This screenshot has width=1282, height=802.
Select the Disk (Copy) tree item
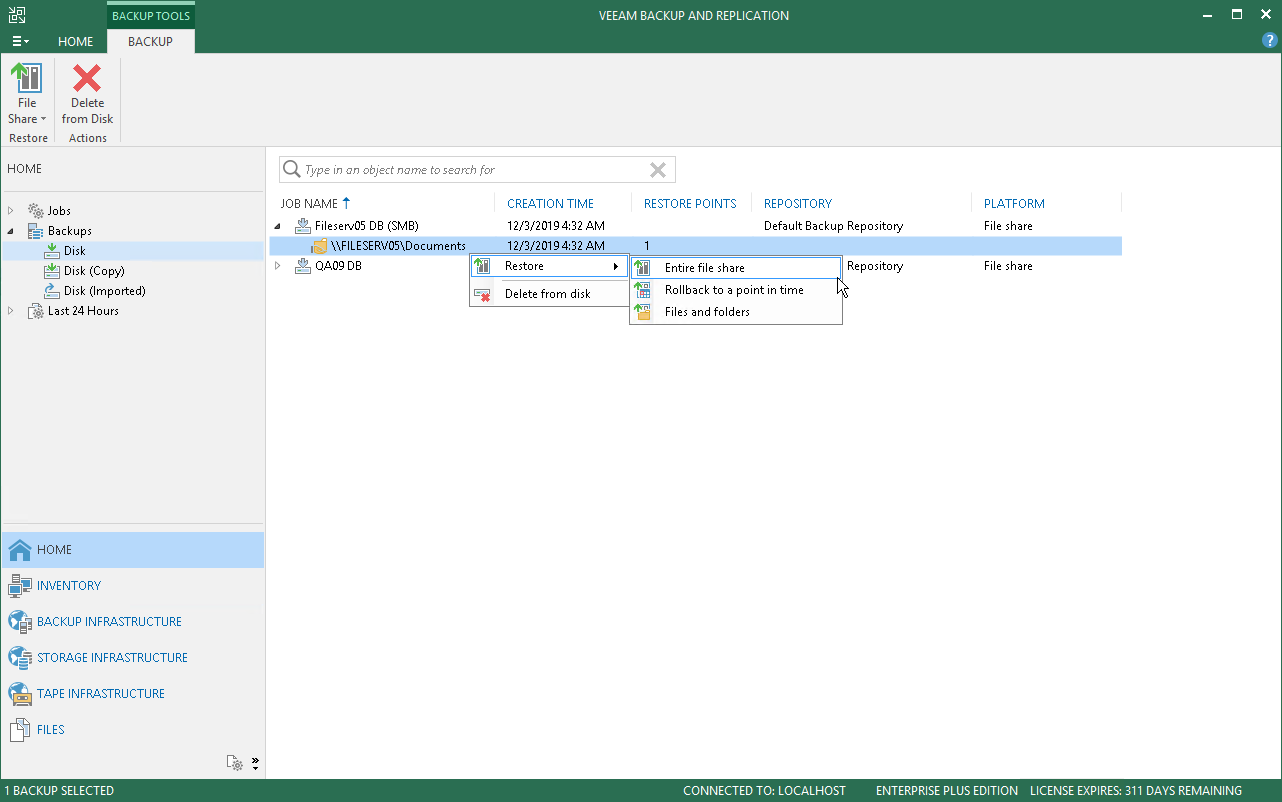tap(94, 271)
